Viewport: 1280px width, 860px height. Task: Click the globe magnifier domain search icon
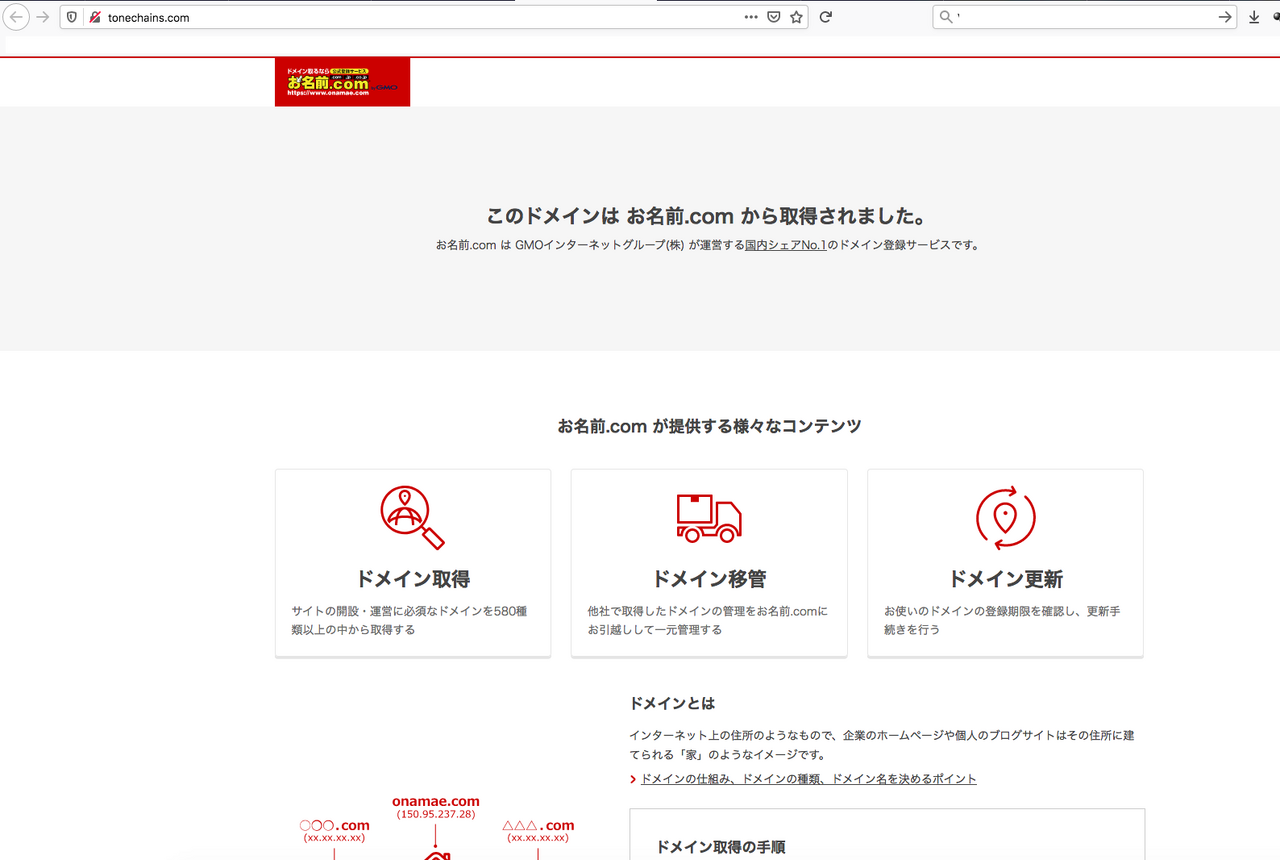[x=412, y=517]
